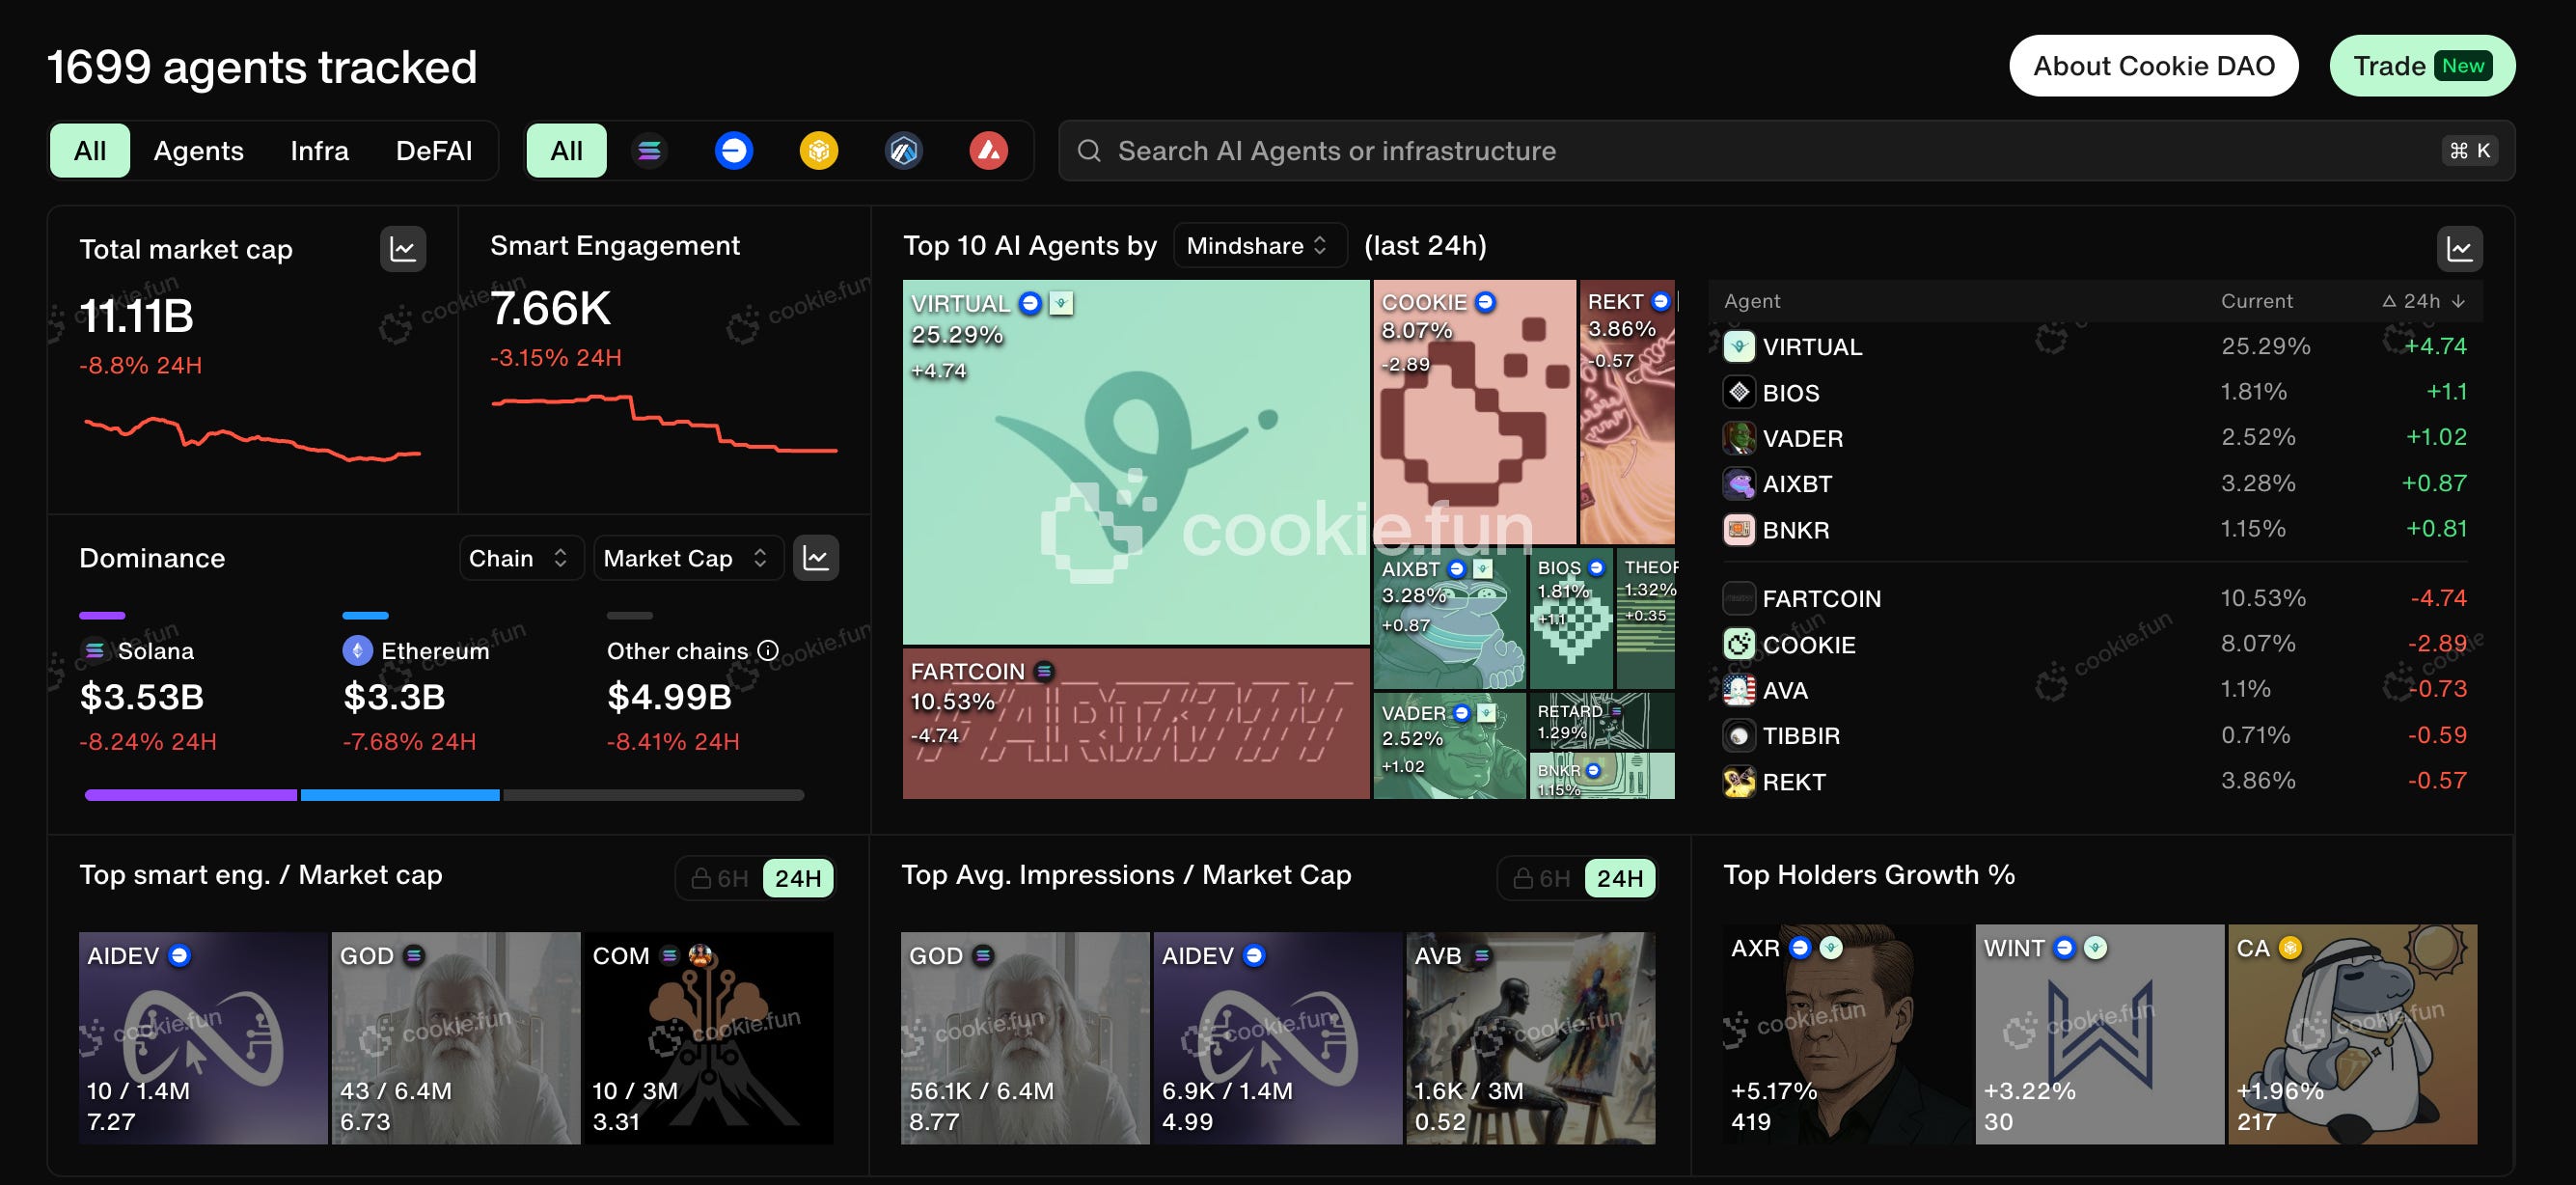Open Dominance chart icon
The height and width of the screenshot is (1185, 2576).
(815, 558)
